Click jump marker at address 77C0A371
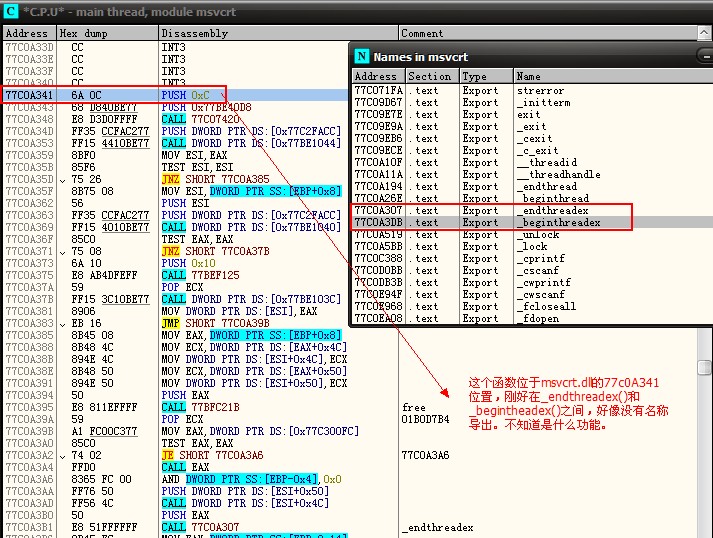This screenshot has height=538, width=713. (x=62, y=252)
